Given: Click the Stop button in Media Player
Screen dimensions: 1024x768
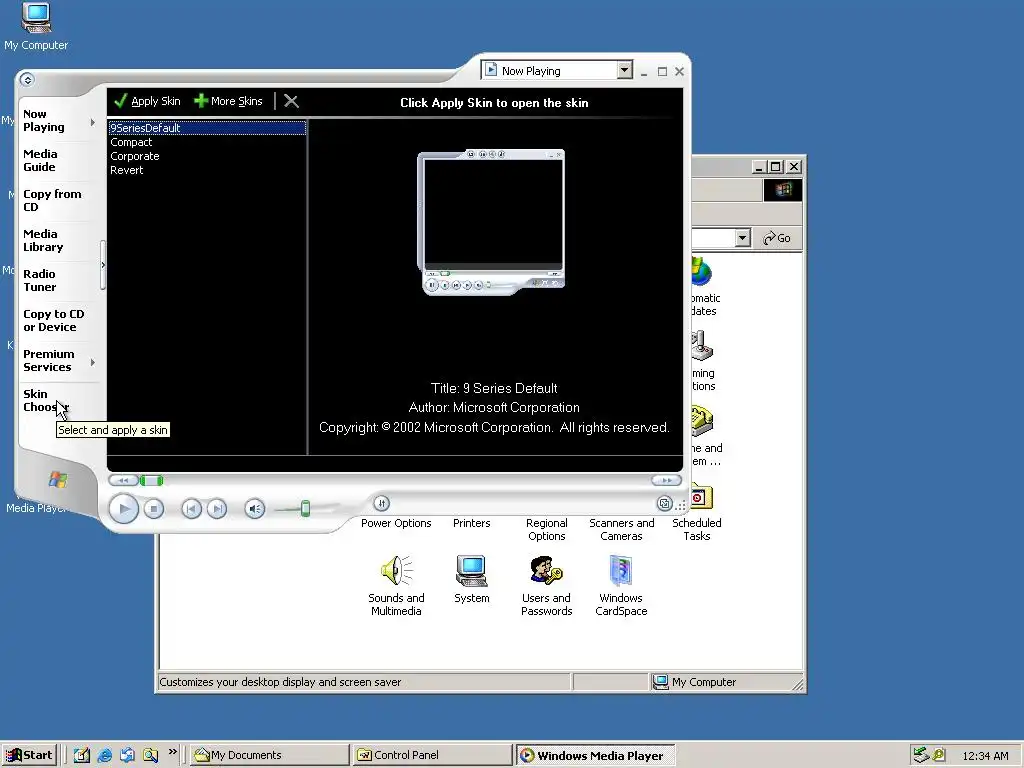Looking at the screenshot, I should (154, 509).
